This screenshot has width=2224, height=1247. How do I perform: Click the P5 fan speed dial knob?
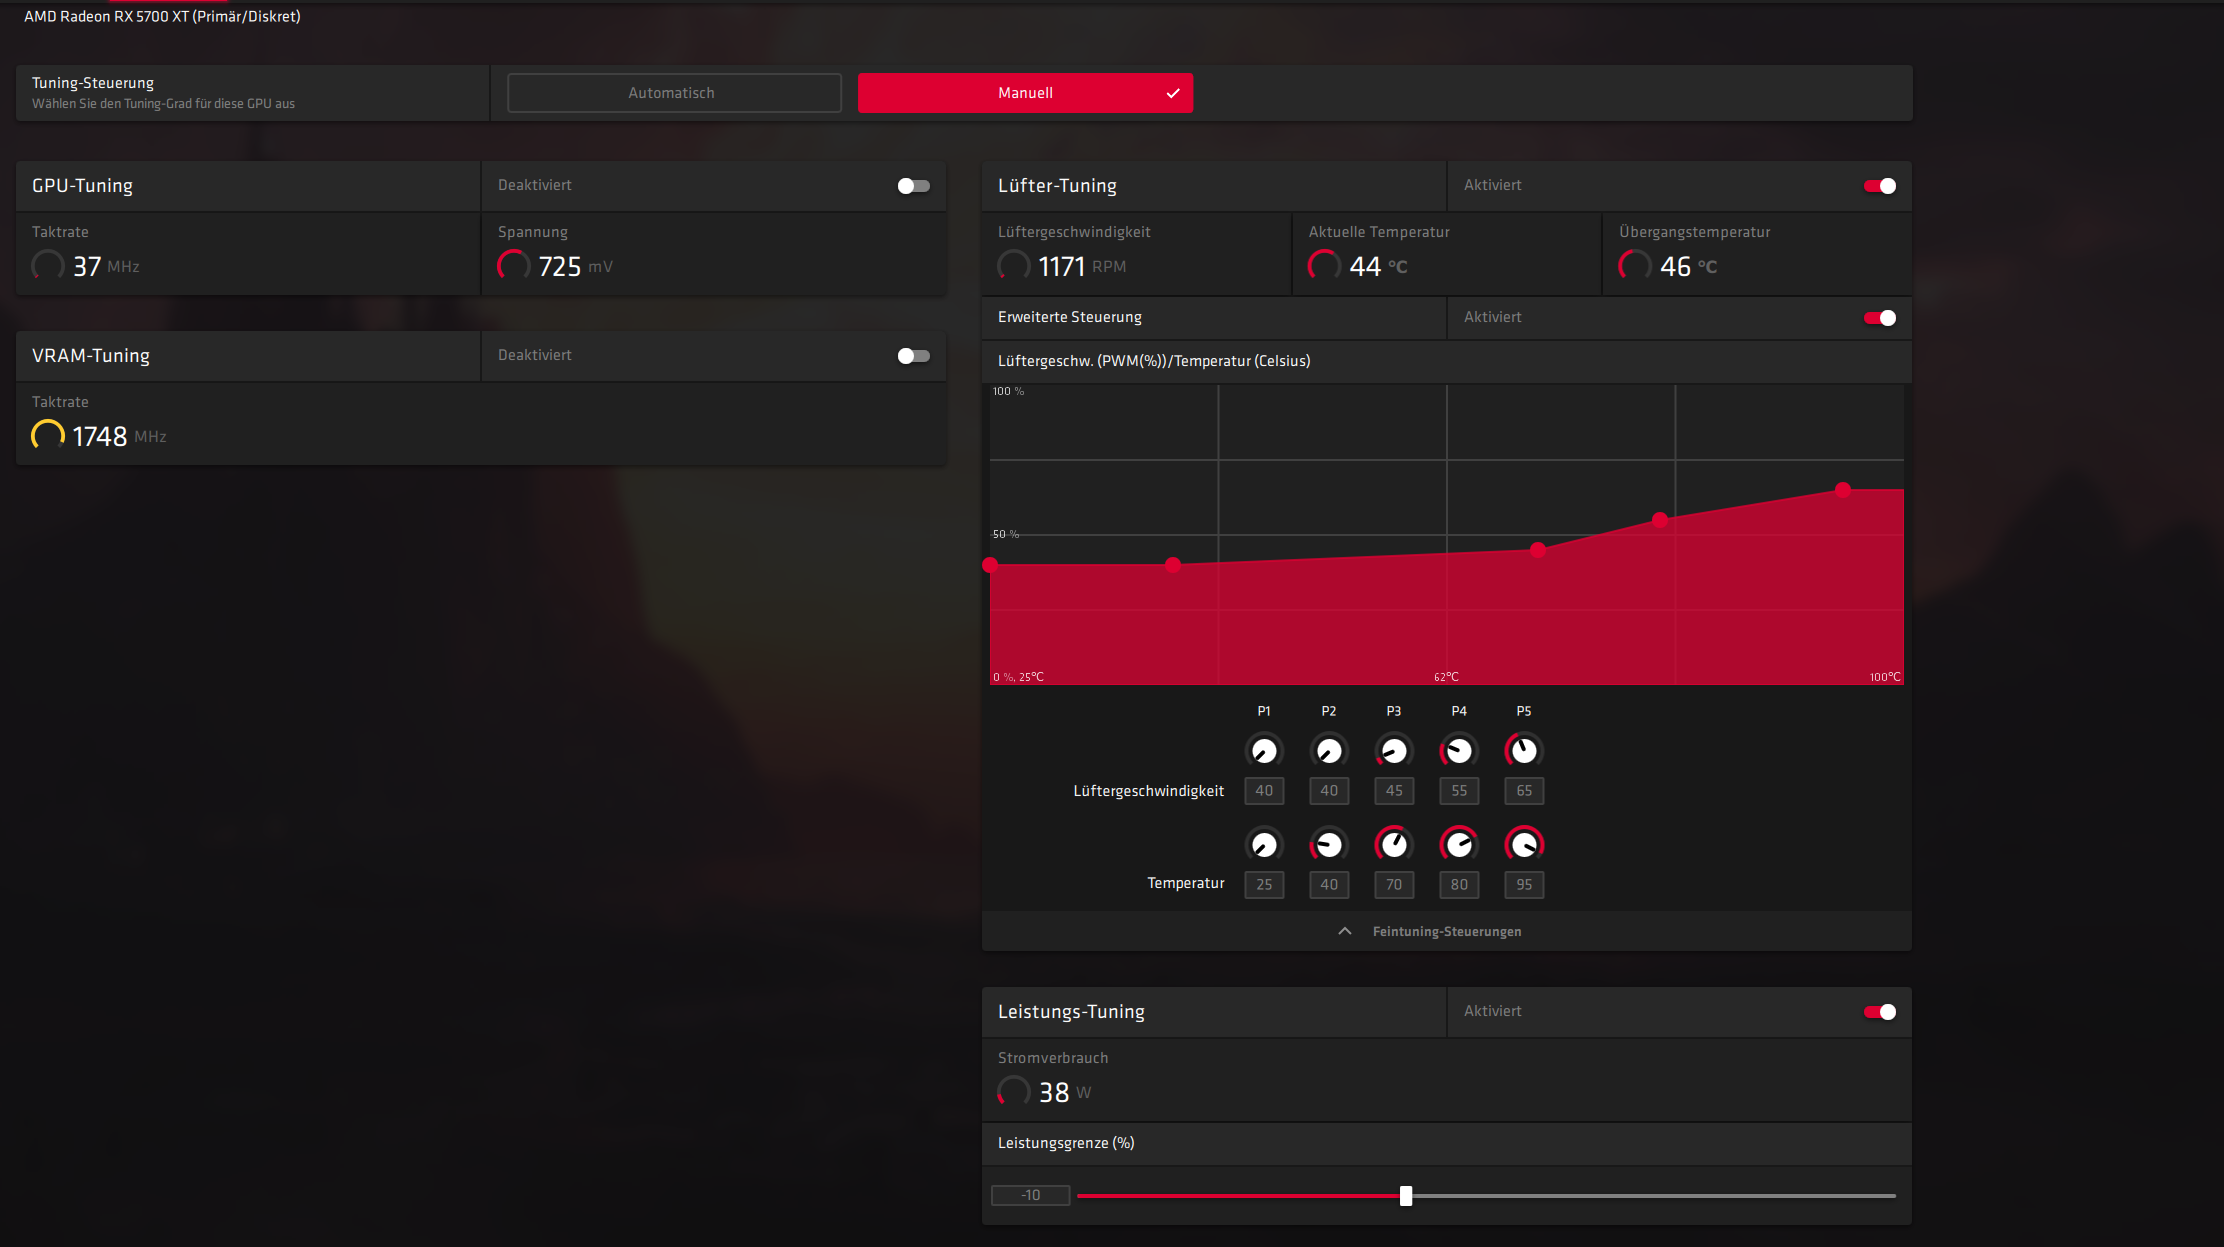(1524, 751)
